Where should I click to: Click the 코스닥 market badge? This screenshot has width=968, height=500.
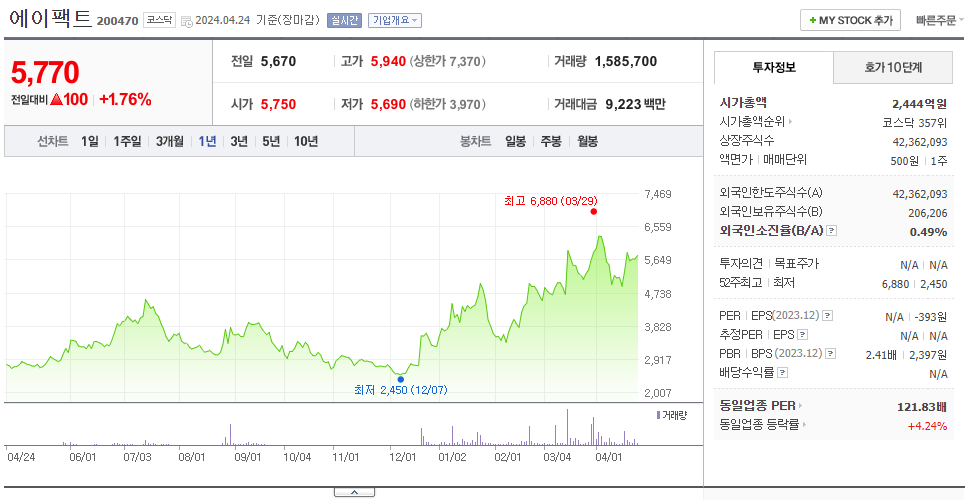pos(161,20)
